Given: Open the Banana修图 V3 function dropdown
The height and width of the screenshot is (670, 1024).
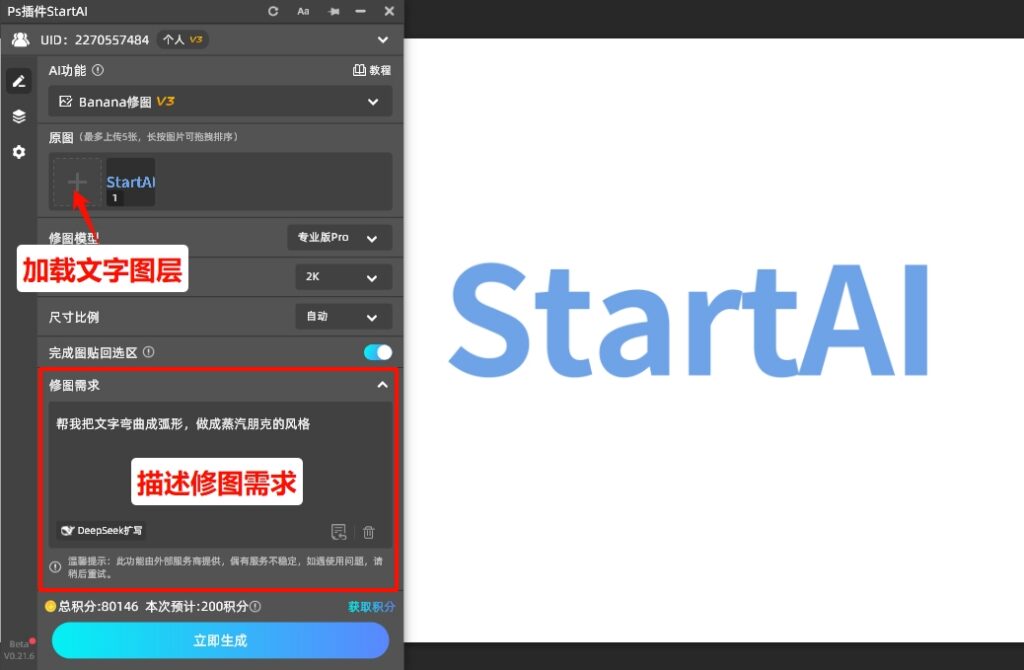Looking at the screenshot, I should (373, 101).
